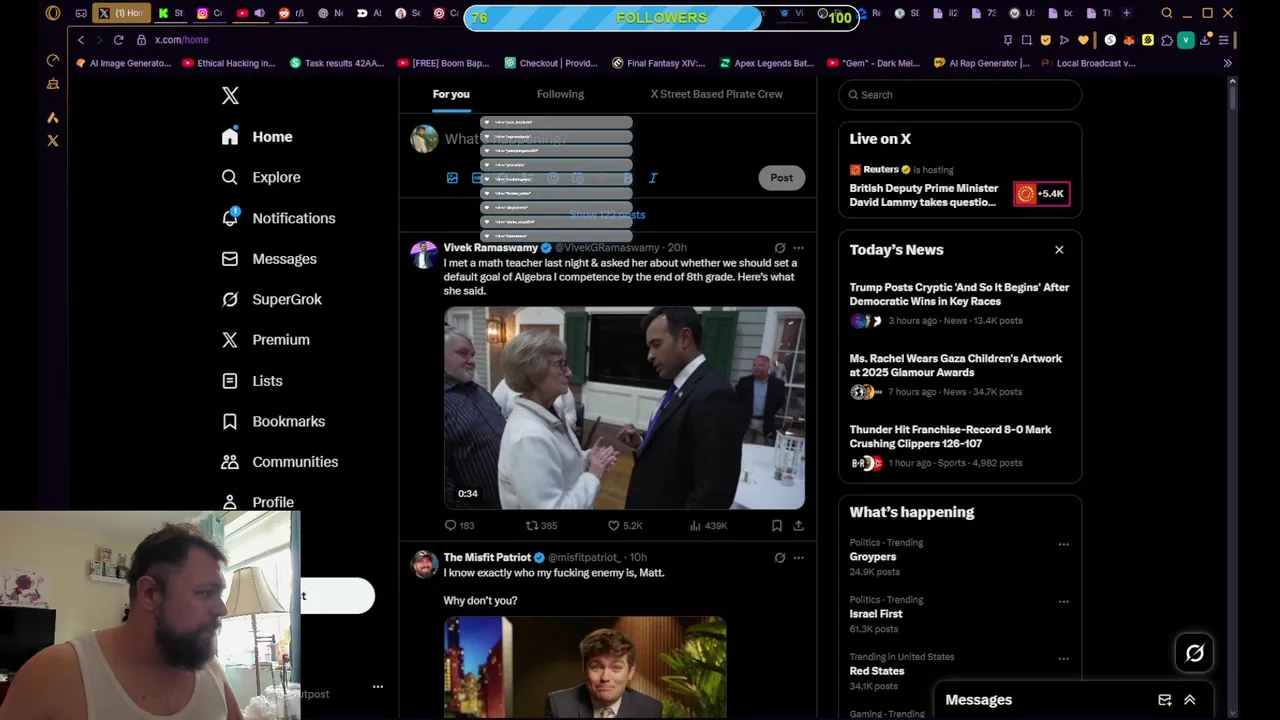
Task: Open the X logo in sidebar
Action: click(x=230, y=95)
